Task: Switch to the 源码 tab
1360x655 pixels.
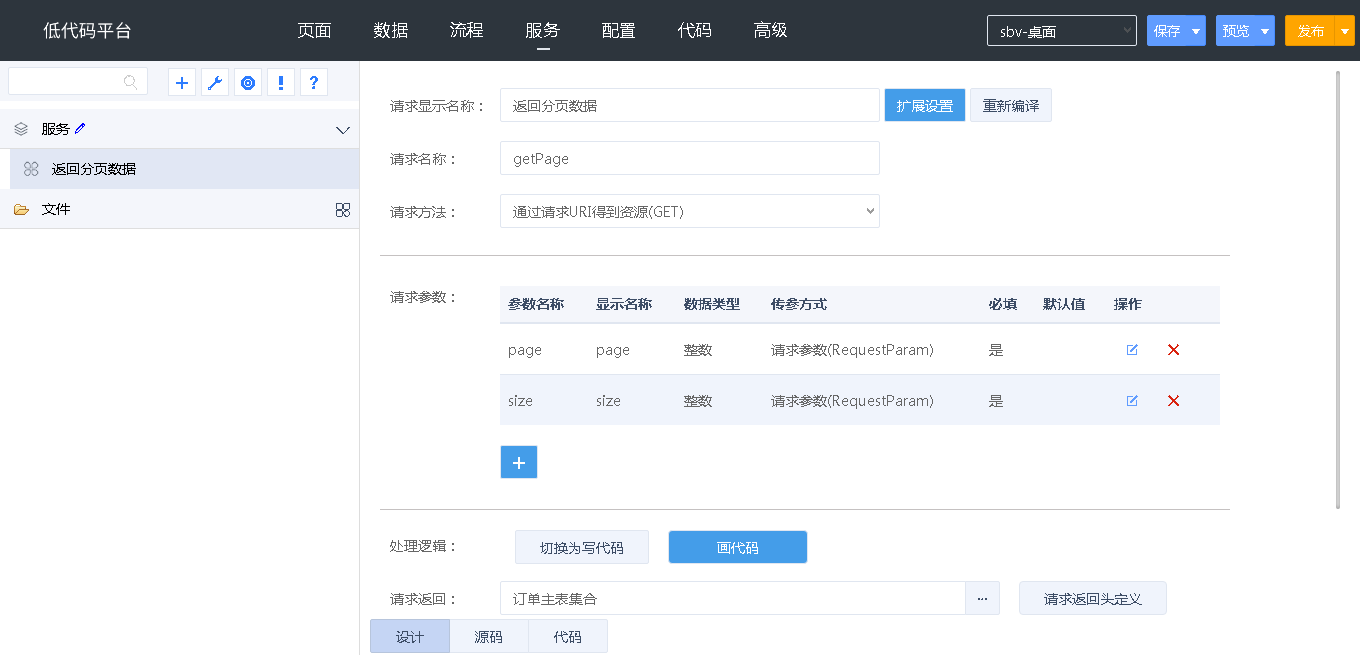Action: pos(488,637)
